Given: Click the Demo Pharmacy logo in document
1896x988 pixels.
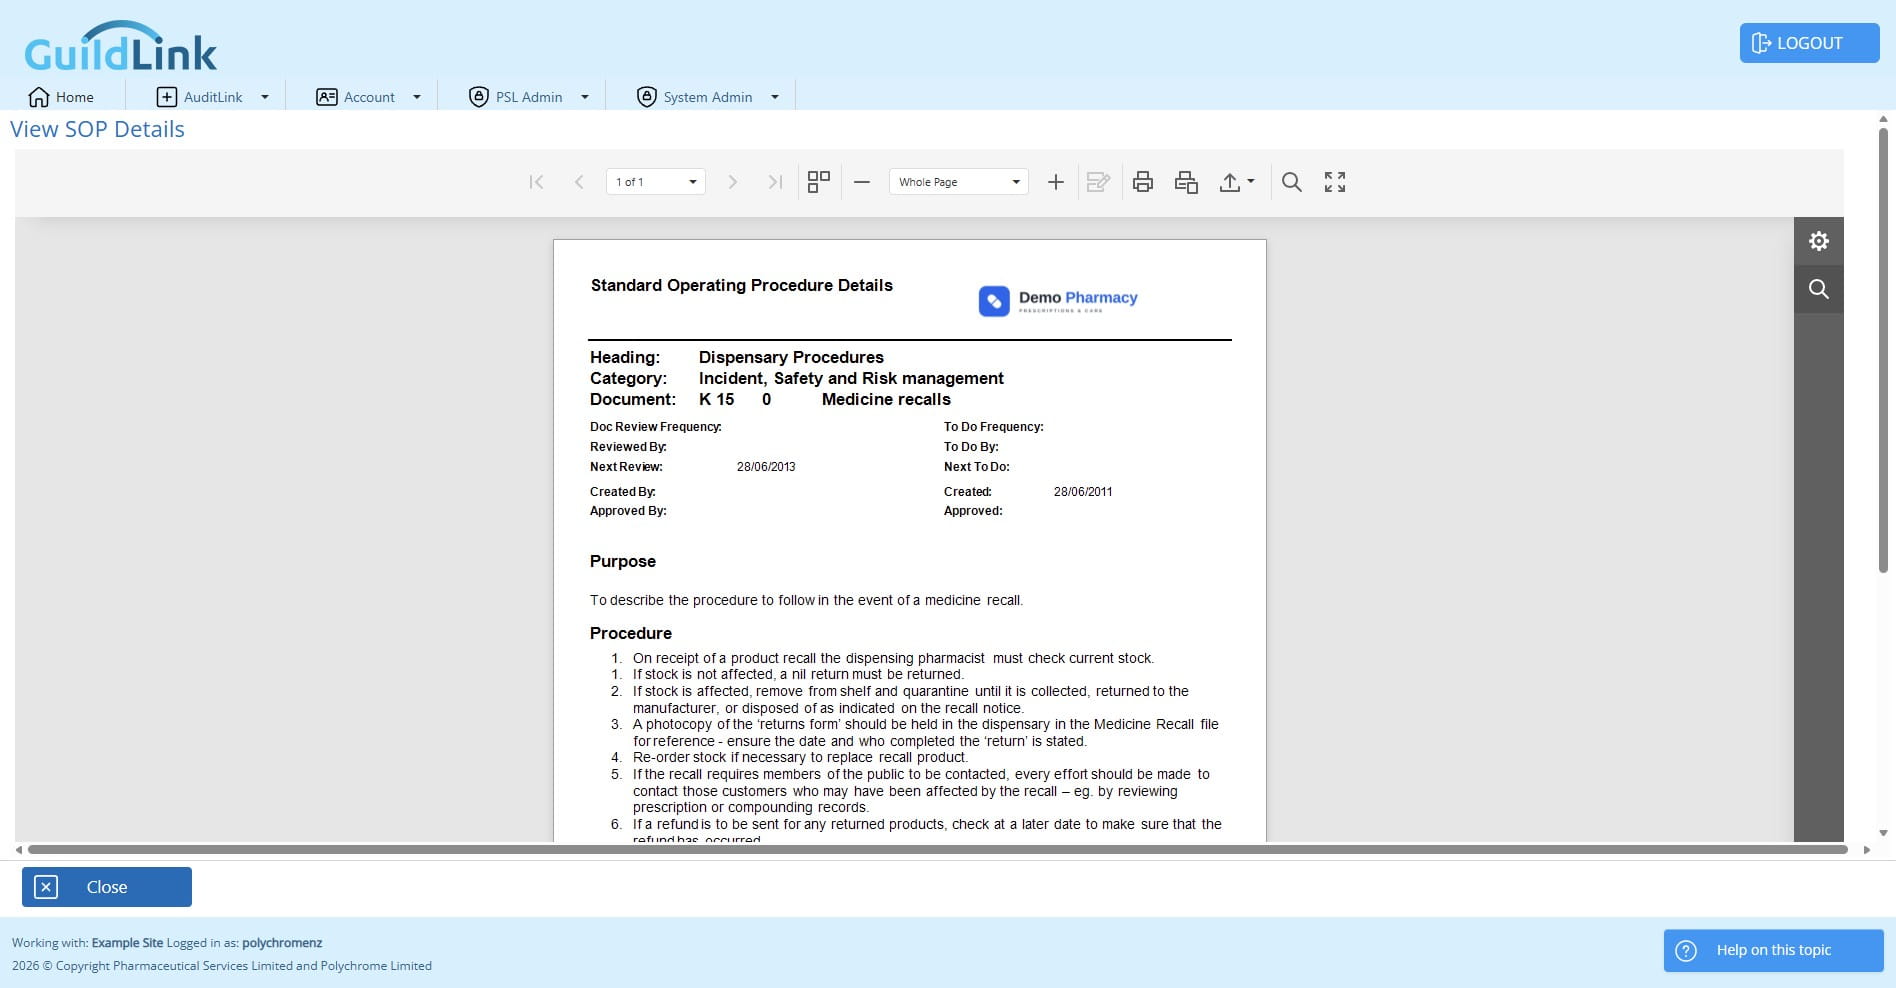Looking at the screenshot, I should click(x=1058, y=300).
